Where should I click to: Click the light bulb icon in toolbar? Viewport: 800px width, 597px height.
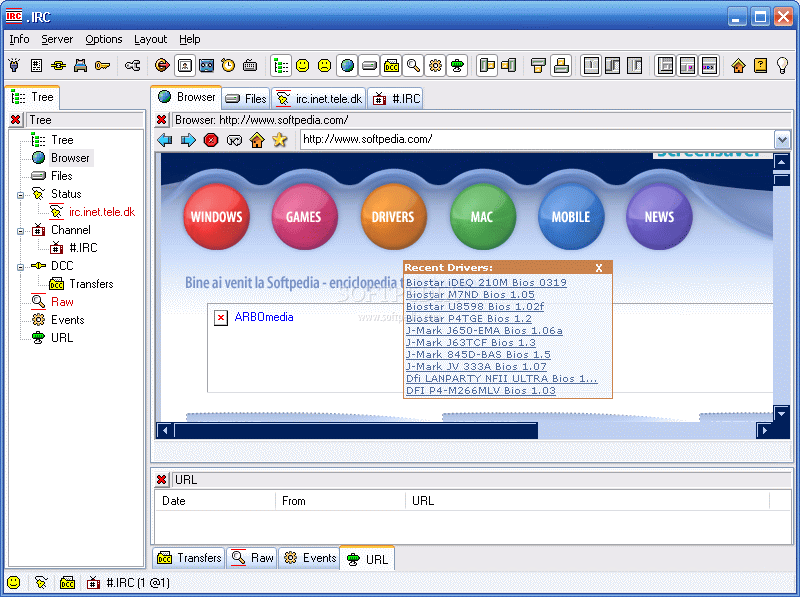782,65
